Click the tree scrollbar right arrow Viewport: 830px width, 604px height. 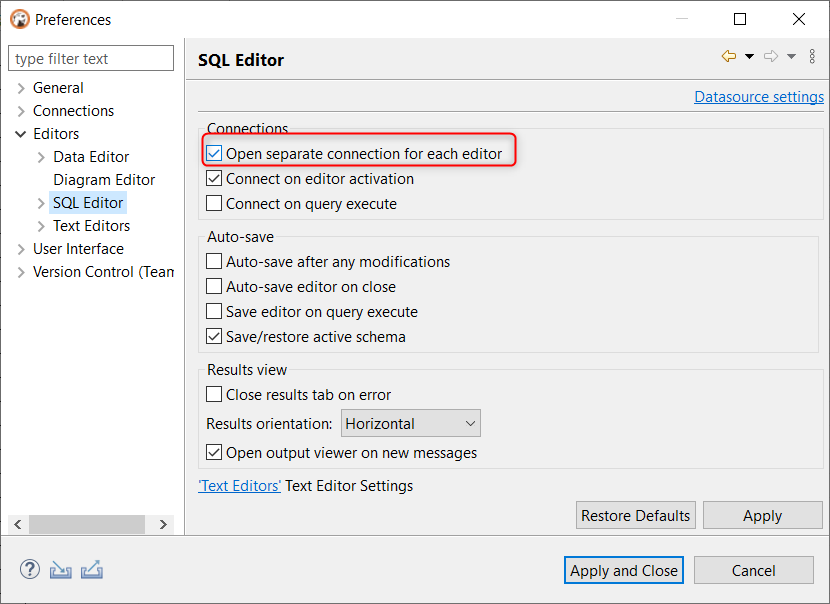pos(163,525)
